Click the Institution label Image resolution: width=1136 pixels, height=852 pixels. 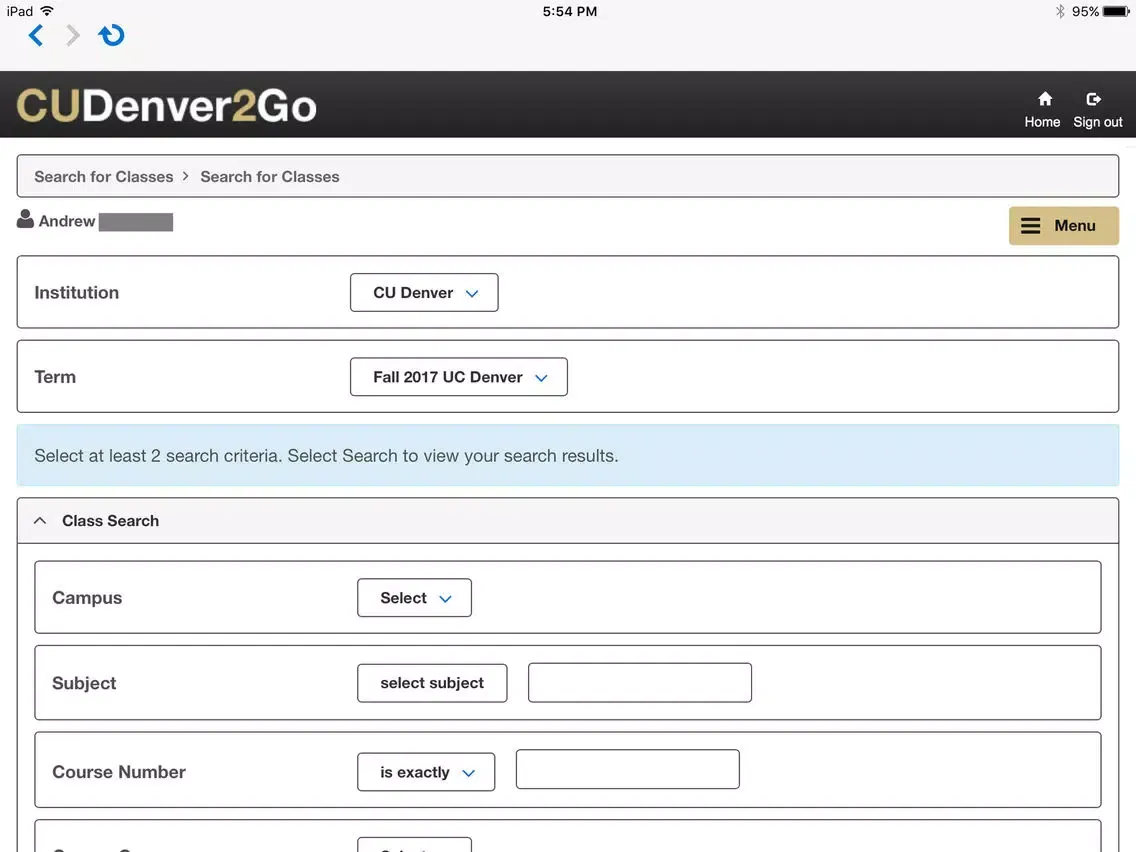(x=77, y=293)
